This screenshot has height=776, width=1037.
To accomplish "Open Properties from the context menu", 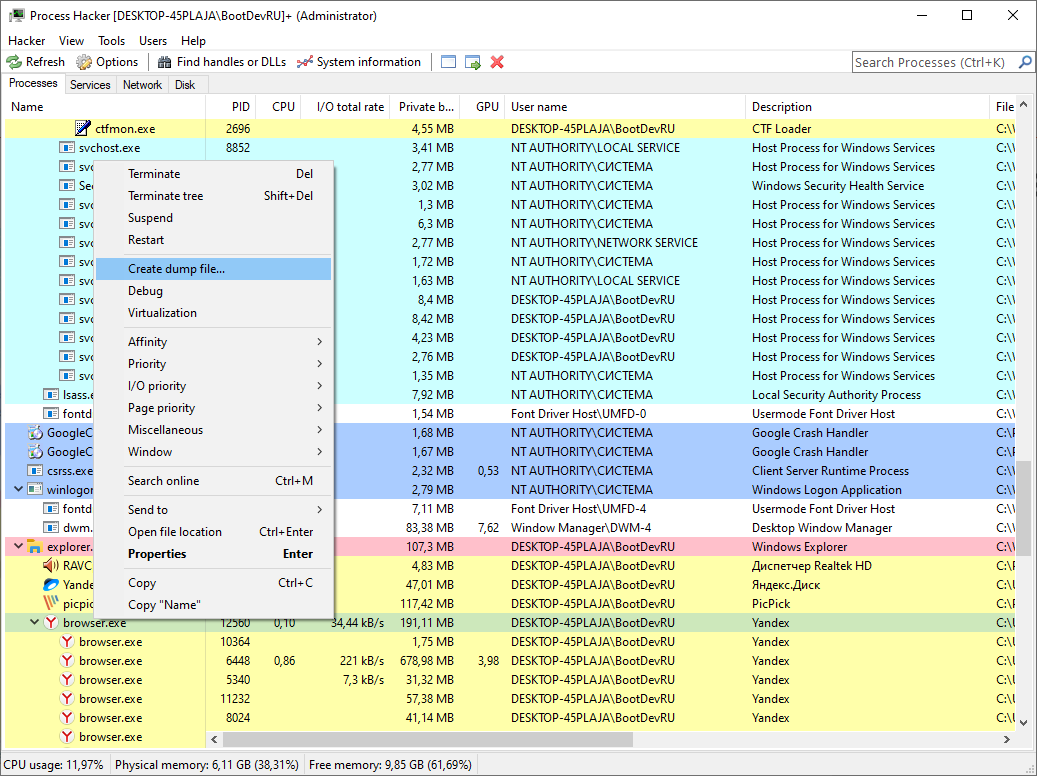I will click(214, 554).
